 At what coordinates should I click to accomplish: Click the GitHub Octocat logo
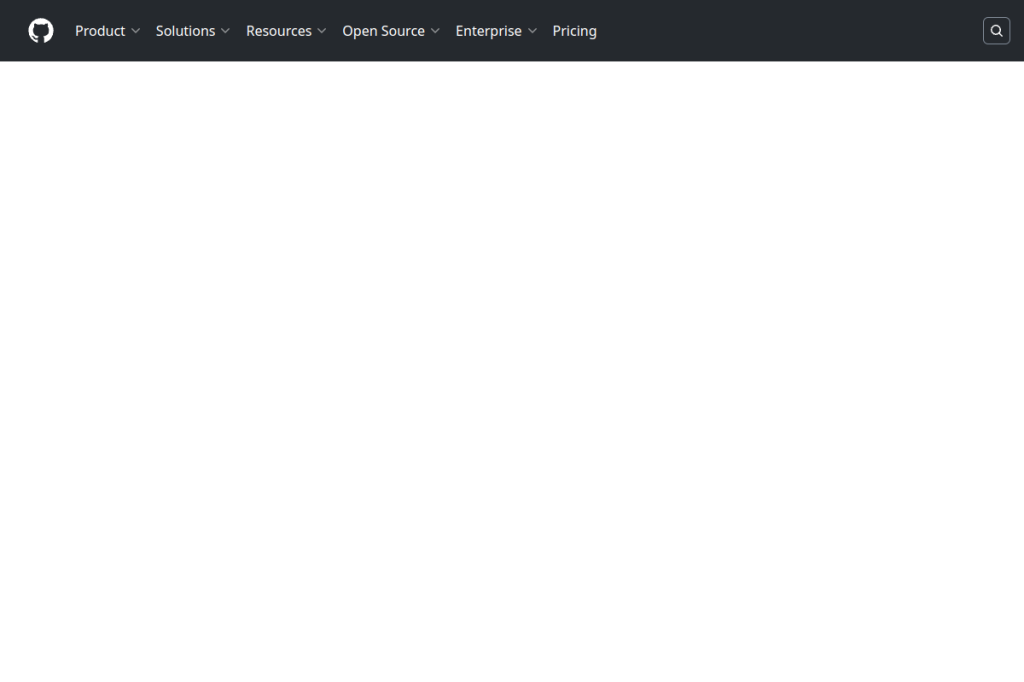coord(40,31)
